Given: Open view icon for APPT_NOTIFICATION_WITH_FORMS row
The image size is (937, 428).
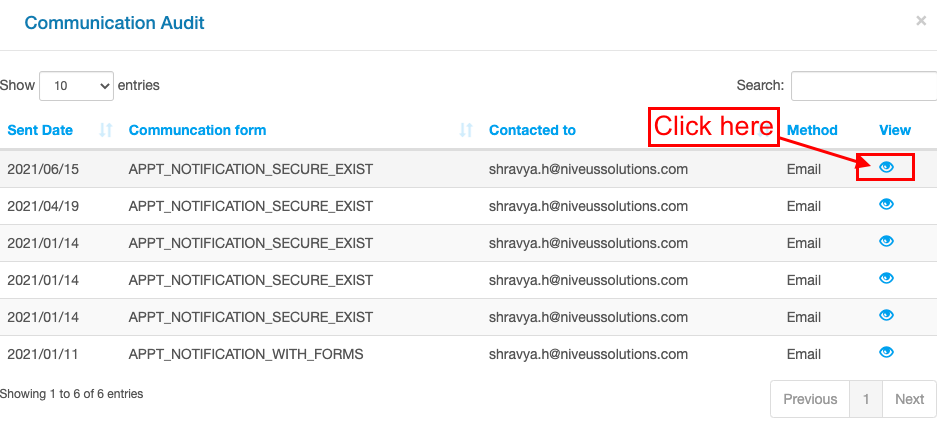Looking at the screenshot, I should (x=886, y=352).
